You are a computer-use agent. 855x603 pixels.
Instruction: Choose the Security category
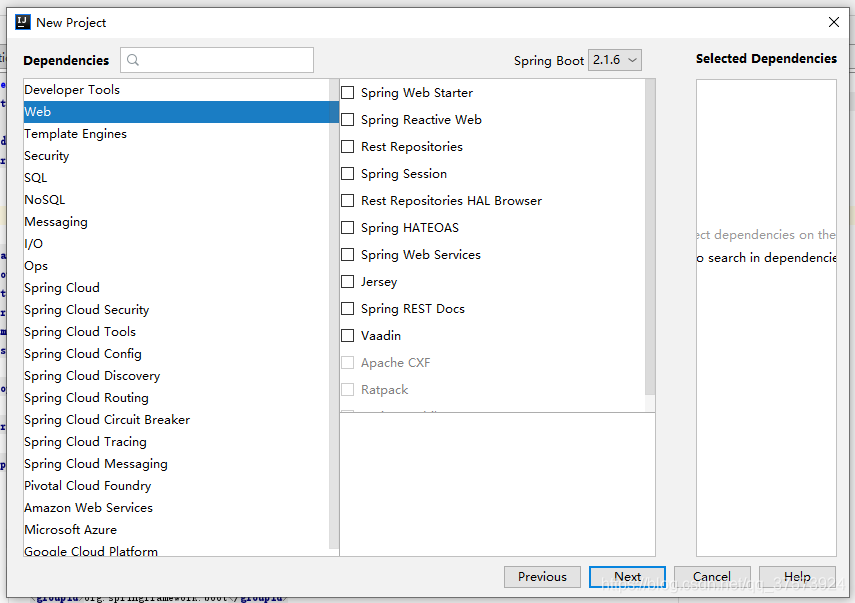click(x=177, y=156)
